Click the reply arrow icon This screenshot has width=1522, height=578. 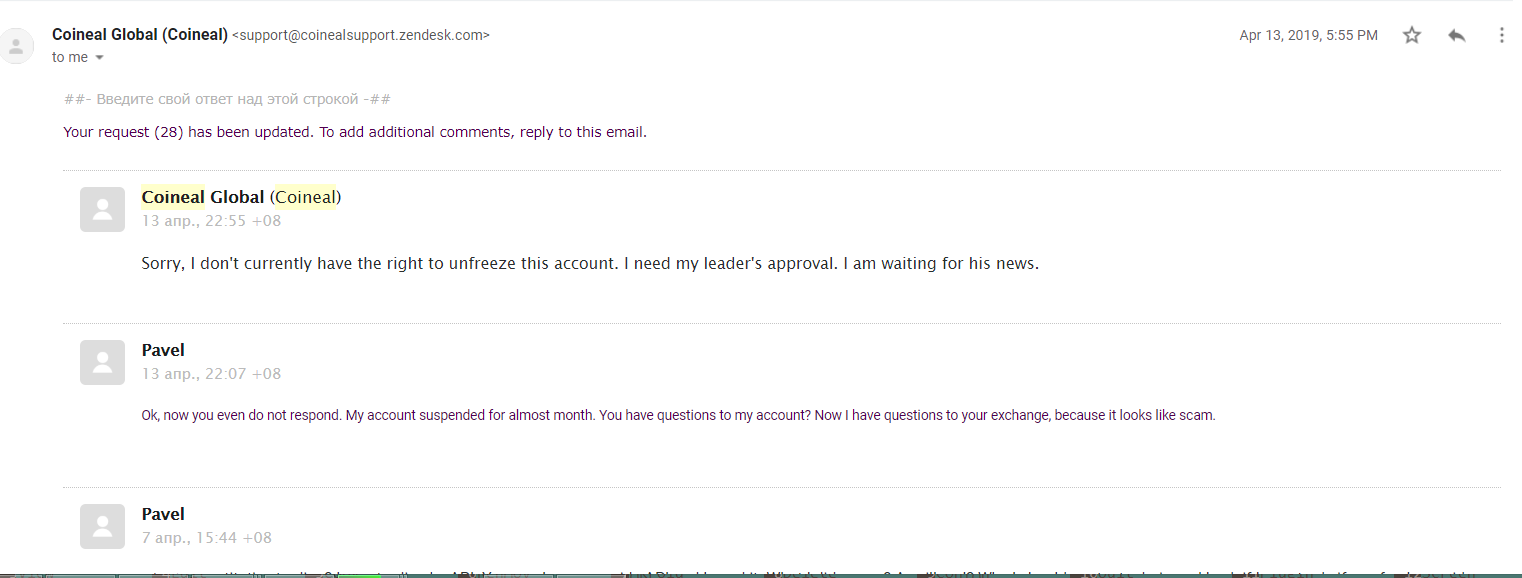[1457, 35]
